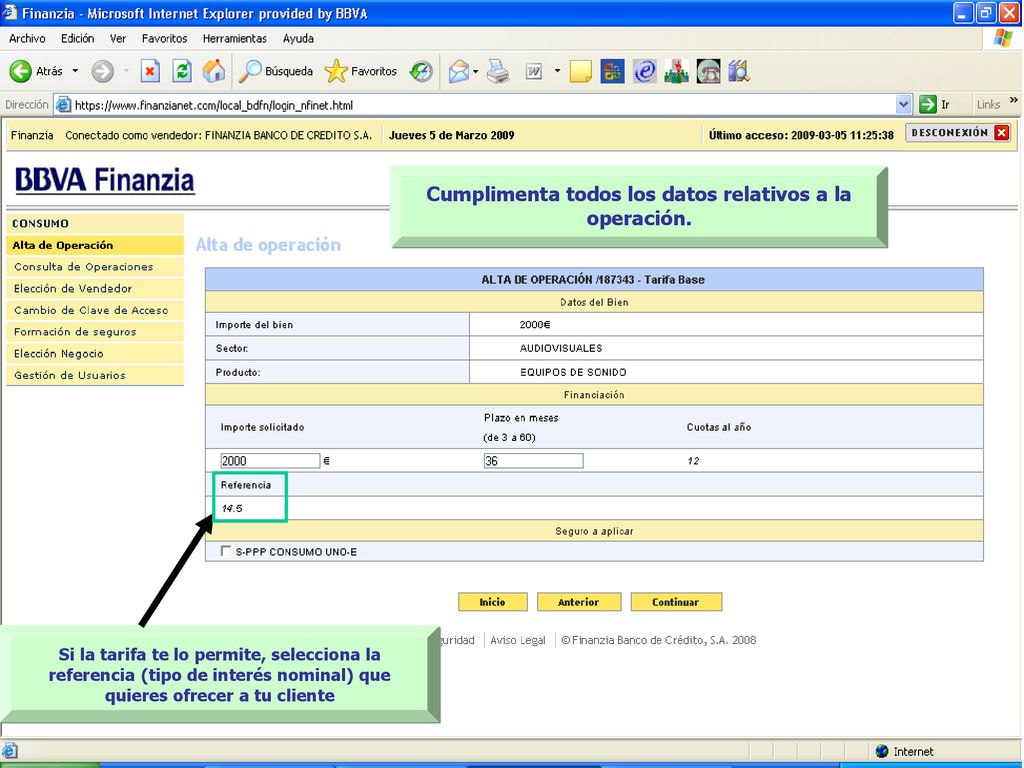
Task: Open the Edición menu
Action: pyautogui.click(x=78, y=39)
